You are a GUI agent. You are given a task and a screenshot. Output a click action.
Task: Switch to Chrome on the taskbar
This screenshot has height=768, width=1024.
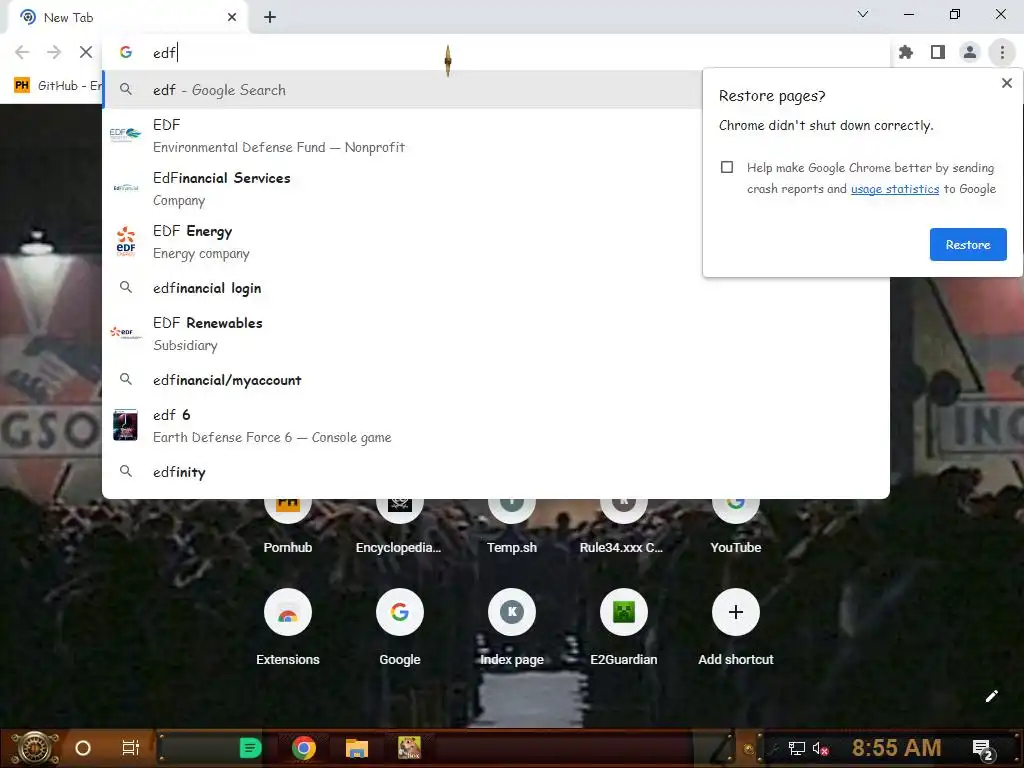coord(304,748)
